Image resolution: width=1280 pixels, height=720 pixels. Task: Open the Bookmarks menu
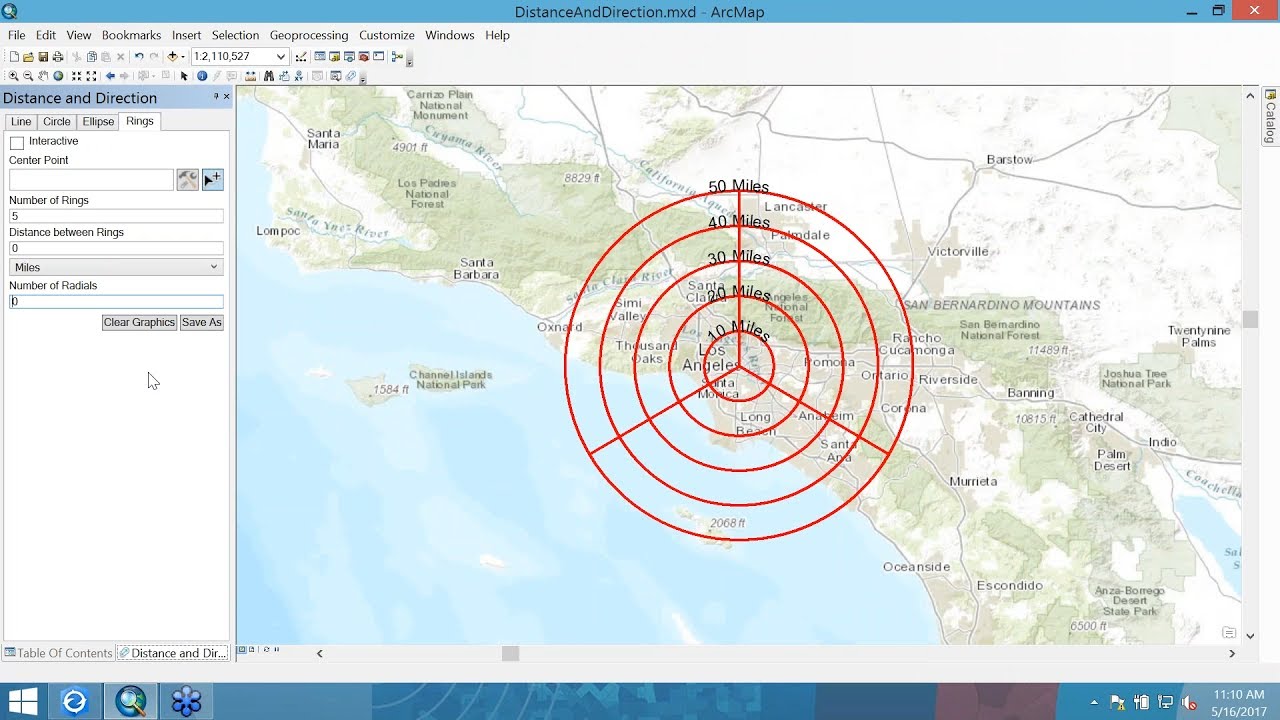(x=131, y=35)
